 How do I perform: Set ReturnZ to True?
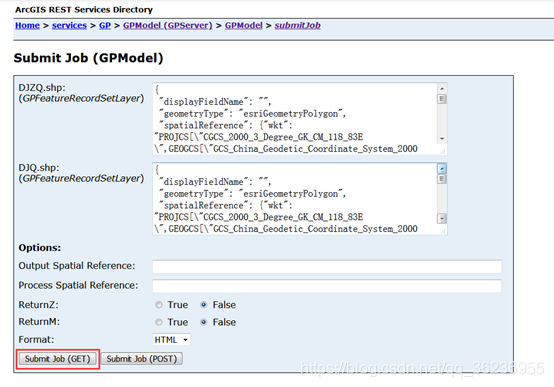159,305
